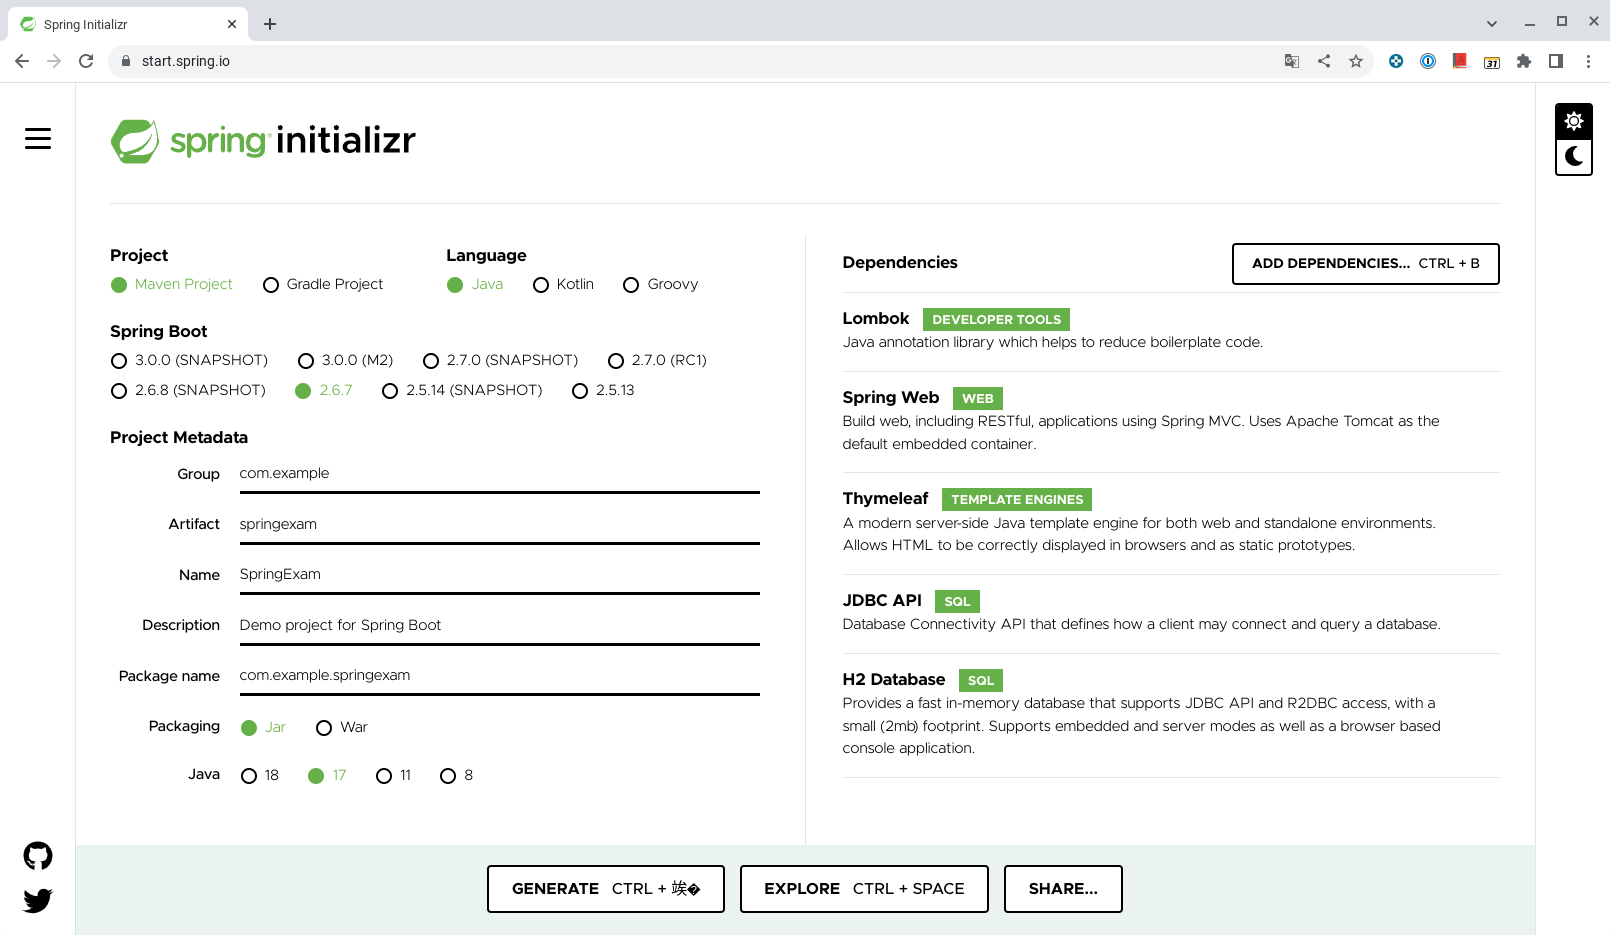The image size is (1610, 935).
Task: Open the hamburger menu on the left
Action: pyautogui.click(x=38, y=139)
